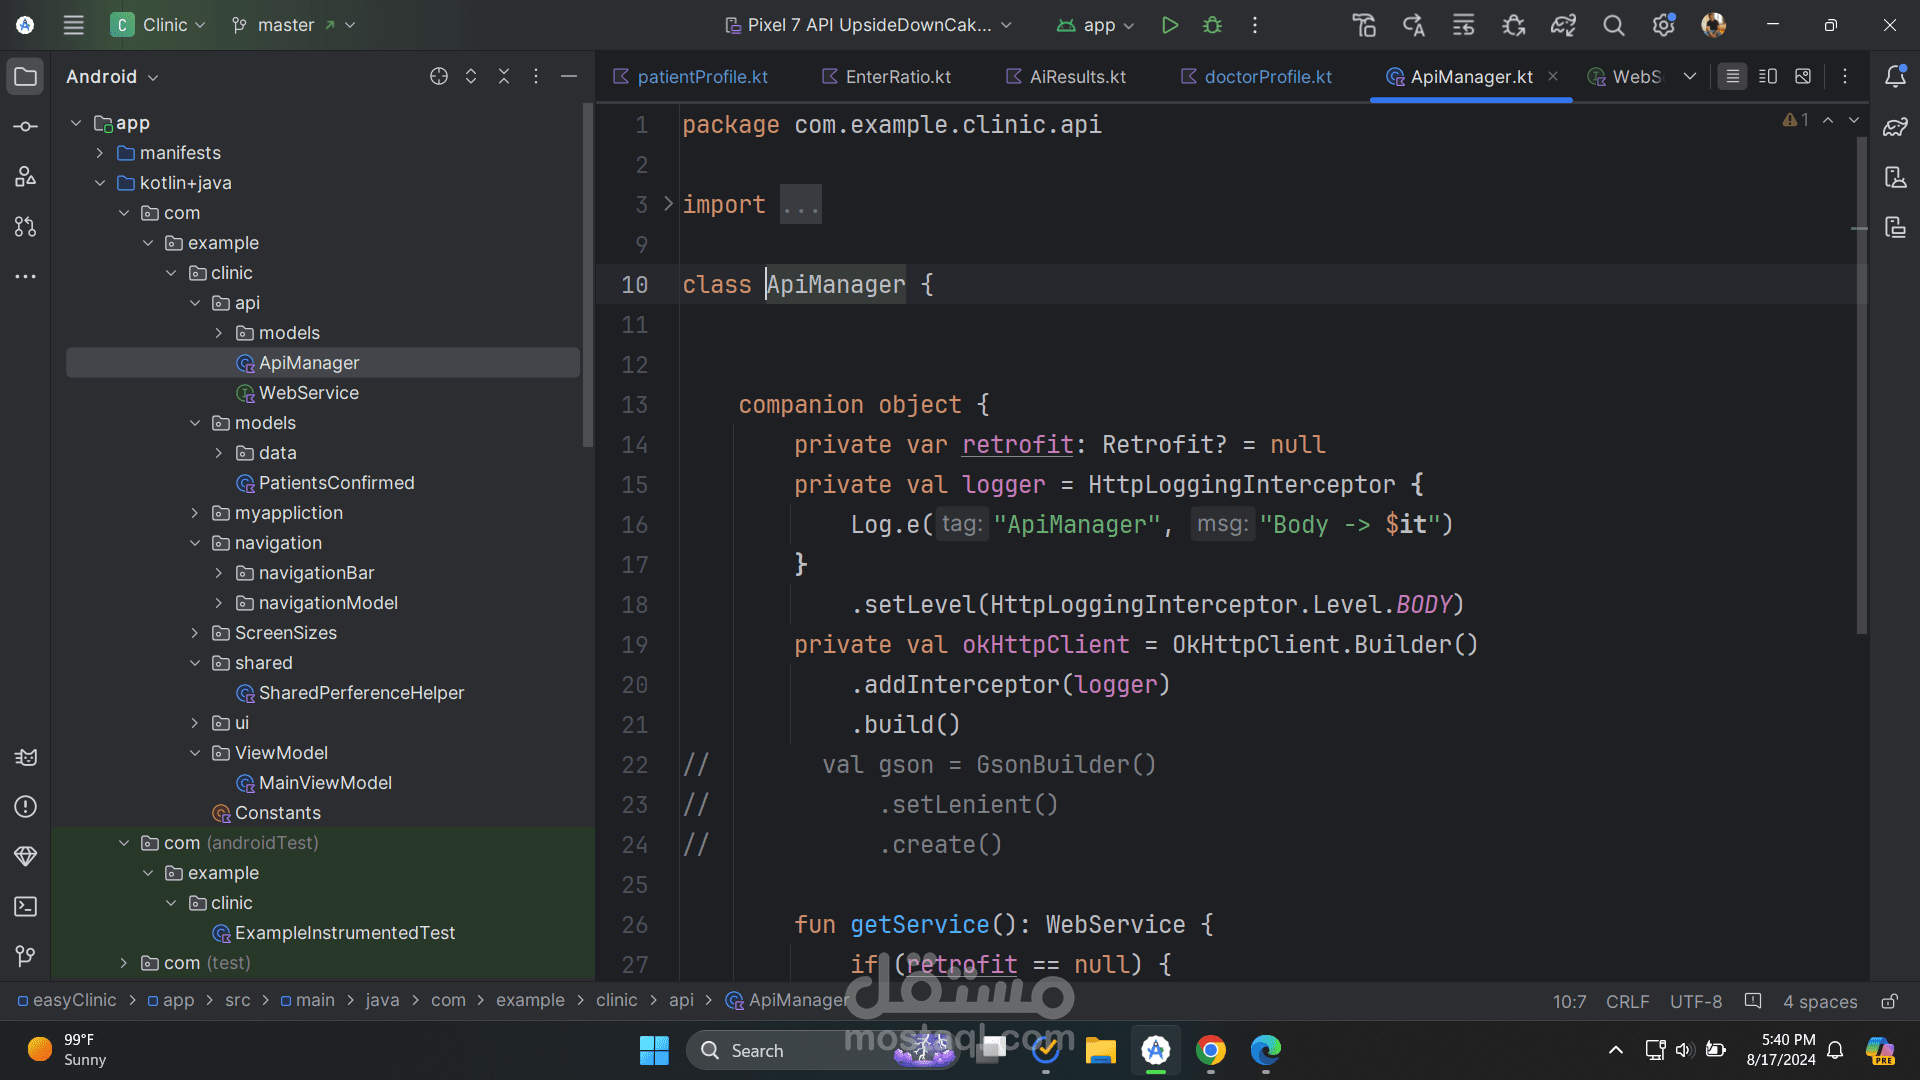Click the Debug app bug icon
Image resolution: width=1920 pixels, height=1080 pixels.
(1212, 25)
